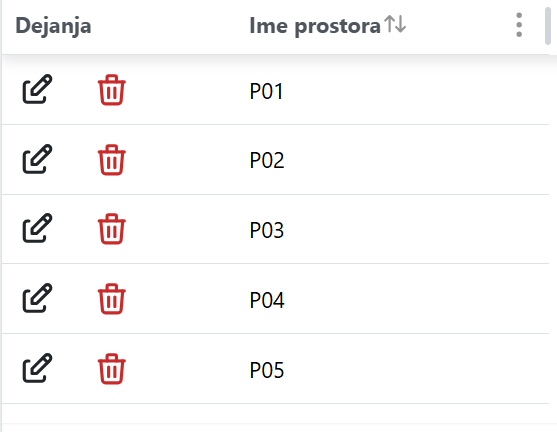Click the Ime prostora column header

pos(315,26)
